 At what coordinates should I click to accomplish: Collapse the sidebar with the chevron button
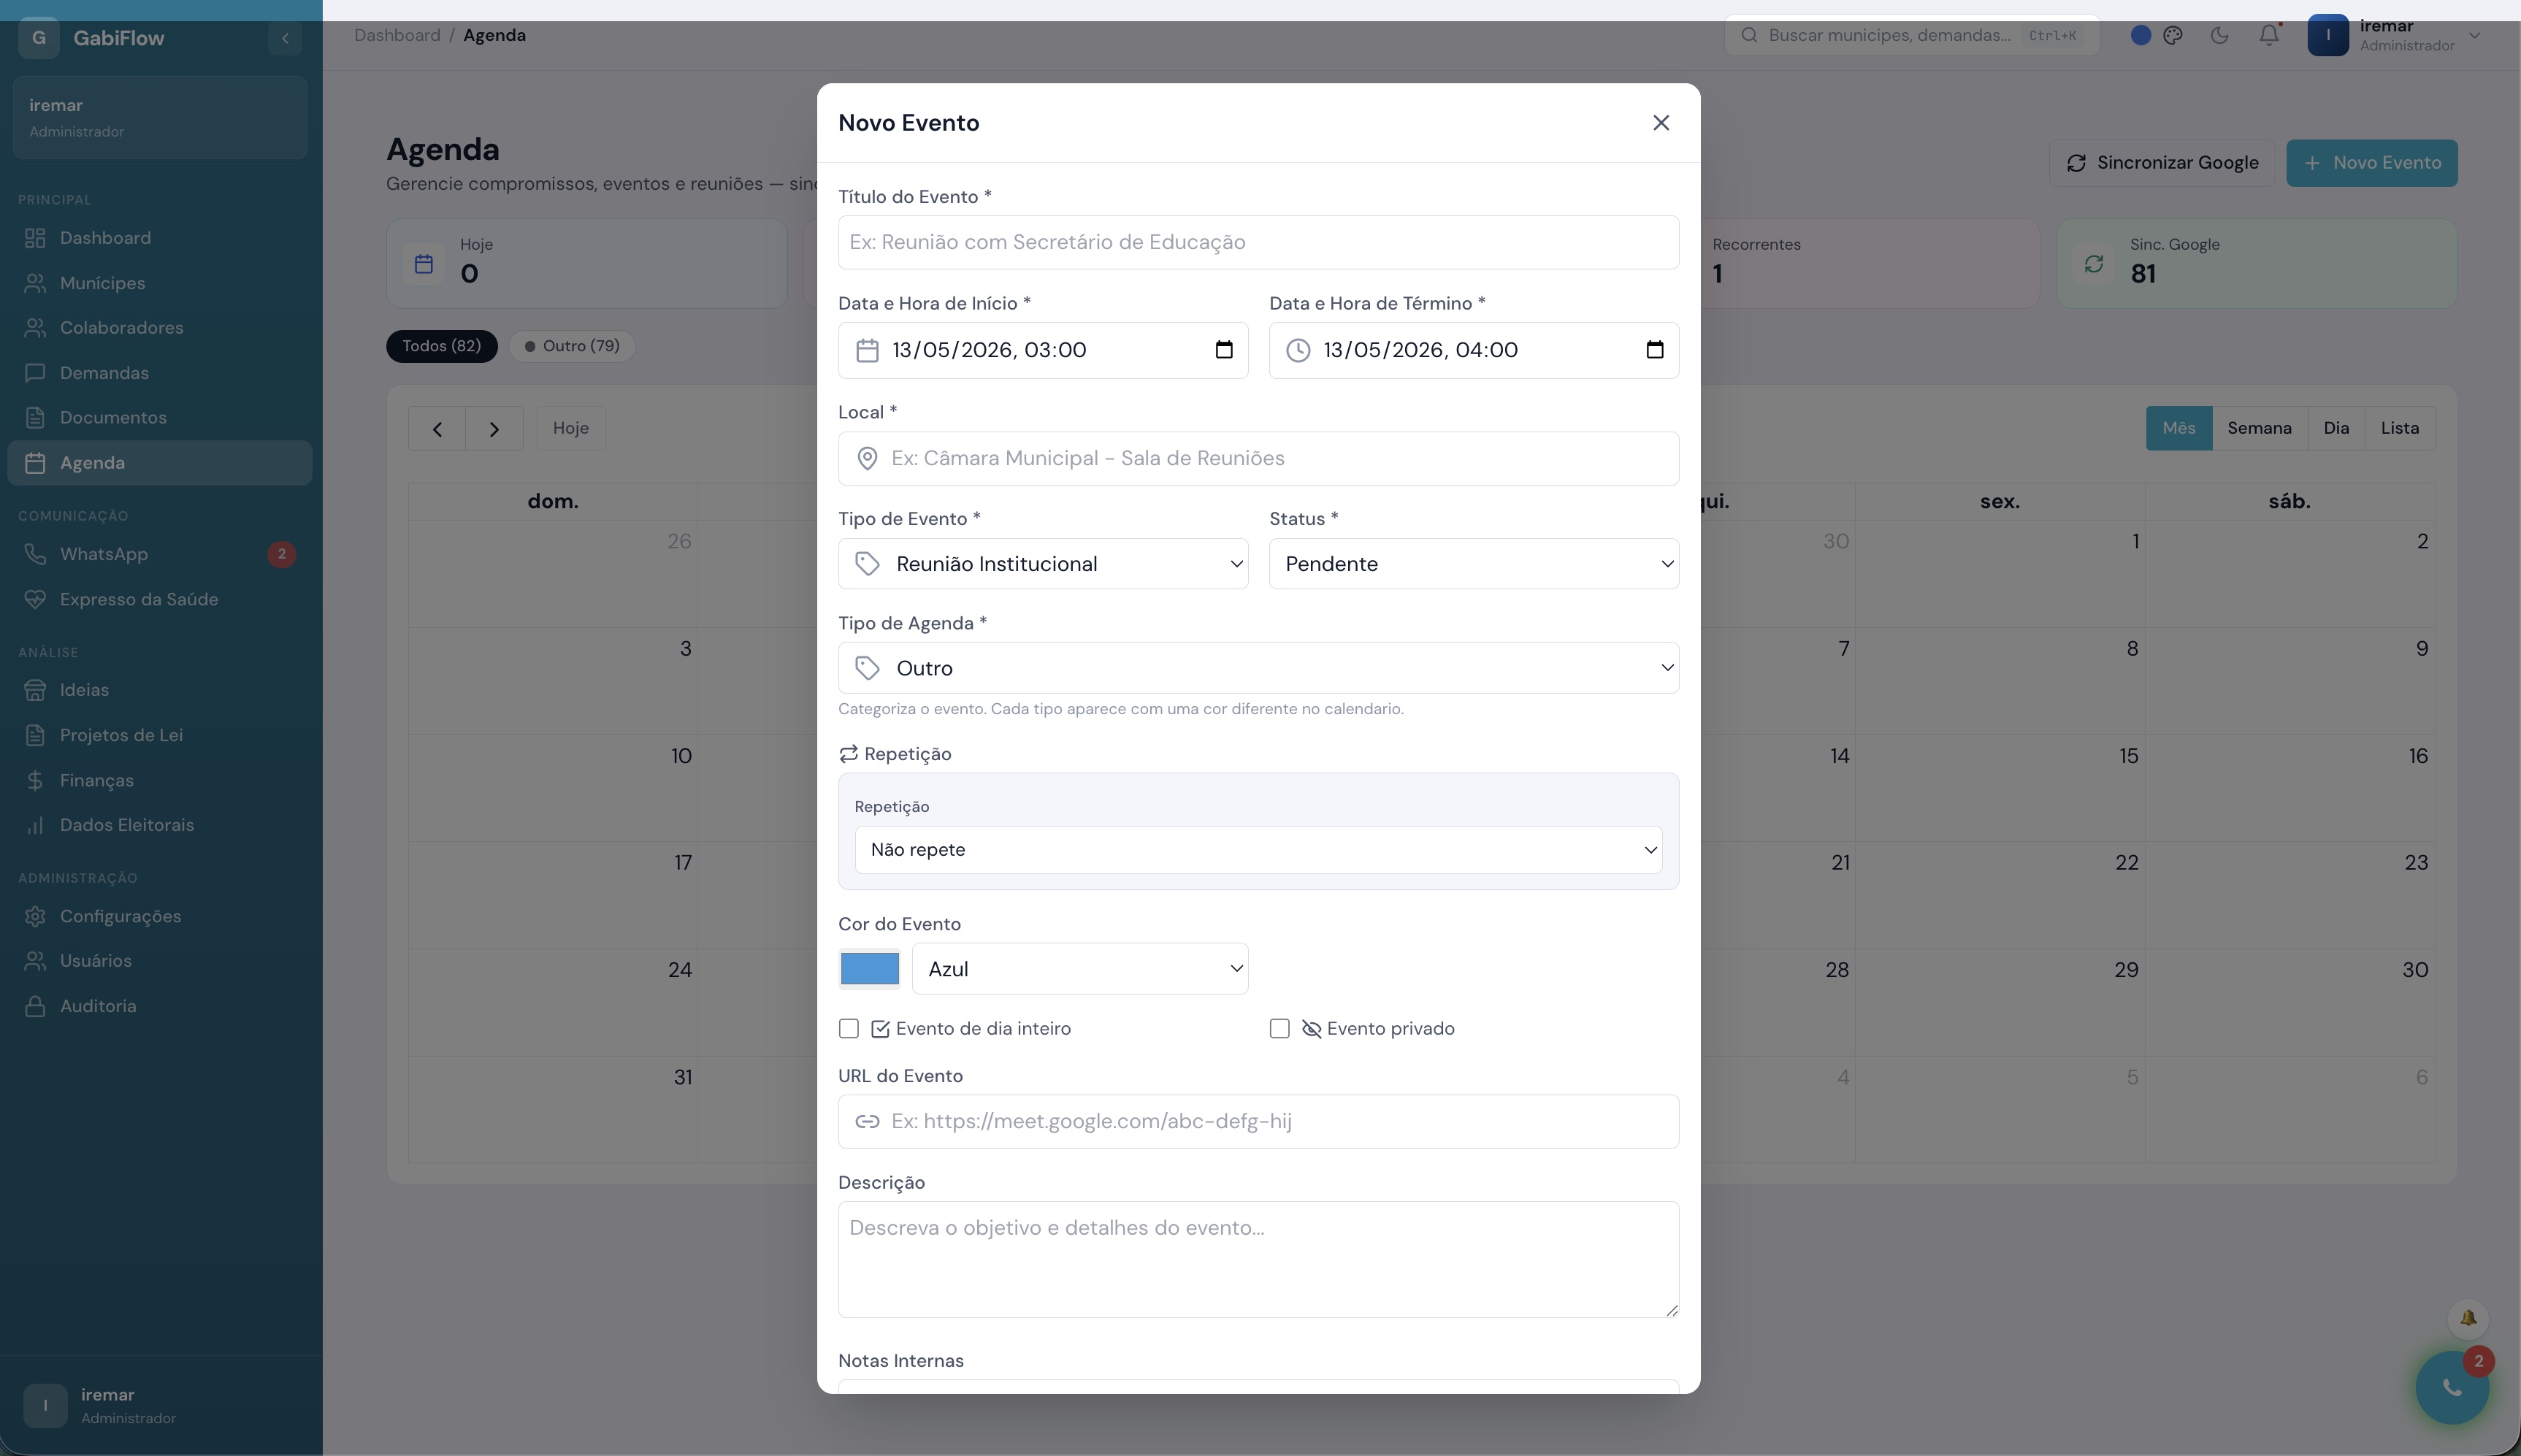[285, 38]
